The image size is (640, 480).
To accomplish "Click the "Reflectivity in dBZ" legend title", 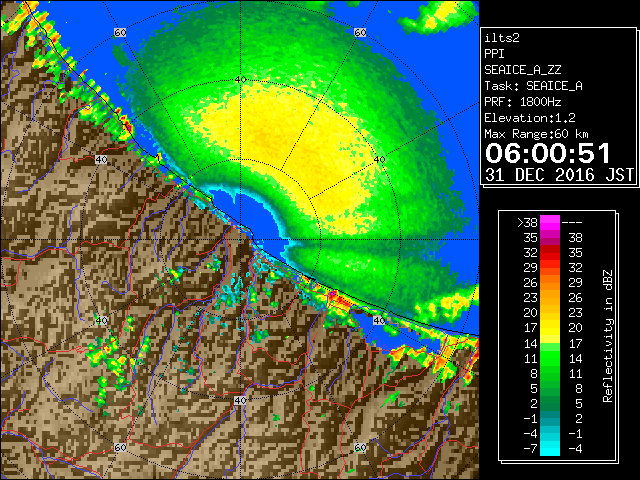I will tap(608, 336).
